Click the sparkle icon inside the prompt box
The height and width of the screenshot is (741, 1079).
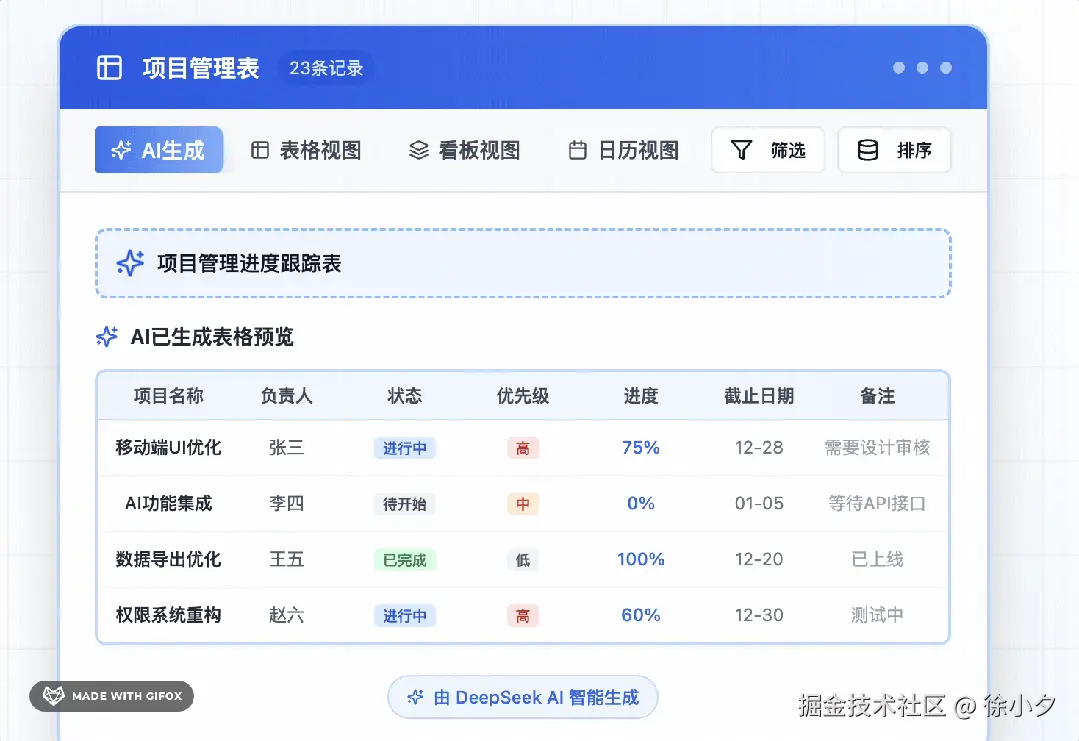pos(131,263)
